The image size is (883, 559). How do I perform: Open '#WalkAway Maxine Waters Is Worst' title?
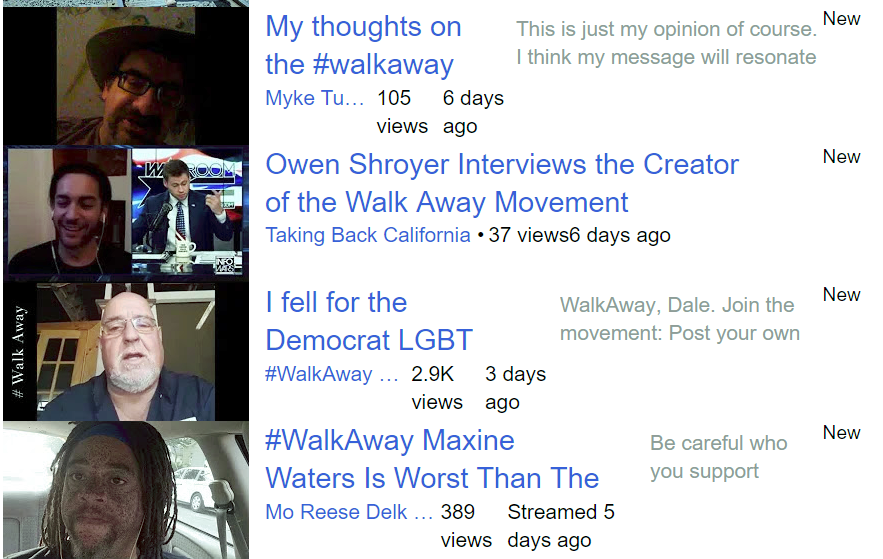pyautogui.click(x=432, y=459)
